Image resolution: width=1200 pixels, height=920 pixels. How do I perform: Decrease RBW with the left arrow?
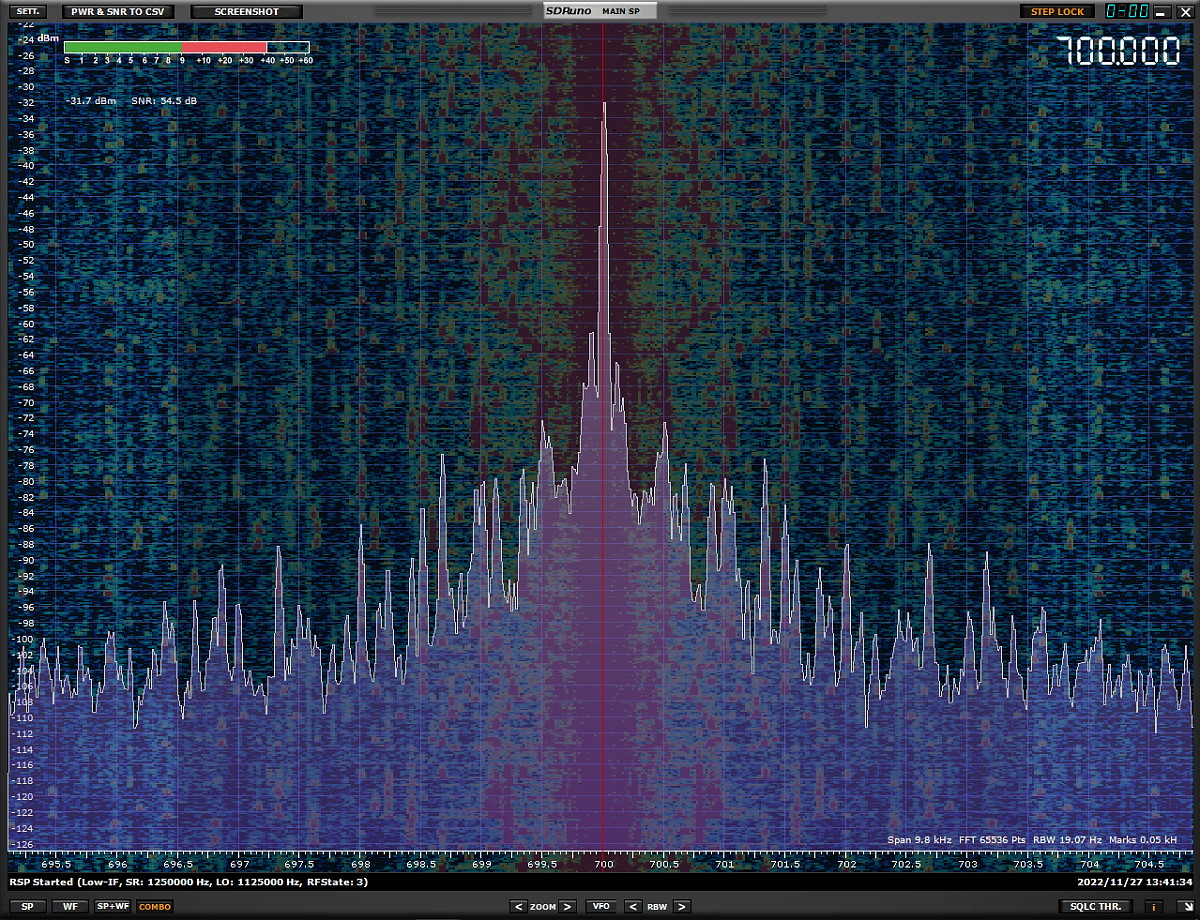click(x=632, y=907)
